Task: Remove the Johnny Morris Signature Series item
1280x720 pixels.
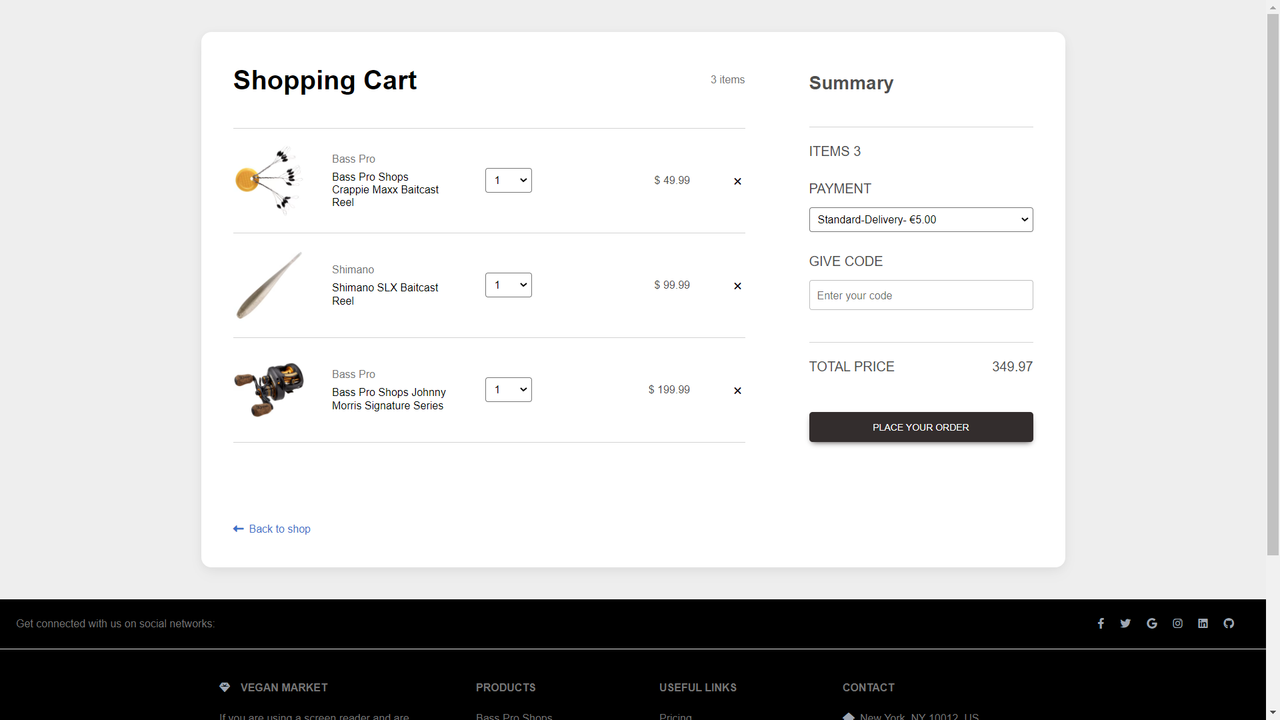Action: [x=738, y=391]
